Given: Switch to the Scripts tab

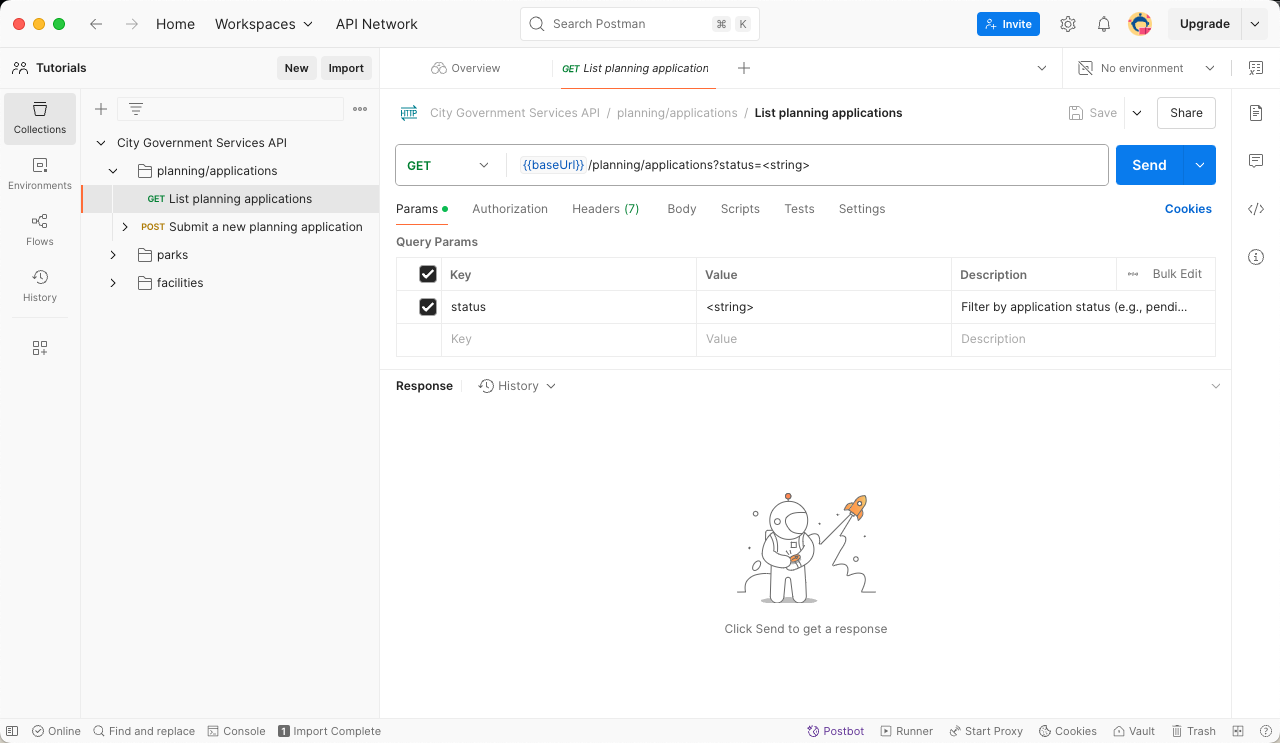Looking at the screenshot, I should pos(740,209).
